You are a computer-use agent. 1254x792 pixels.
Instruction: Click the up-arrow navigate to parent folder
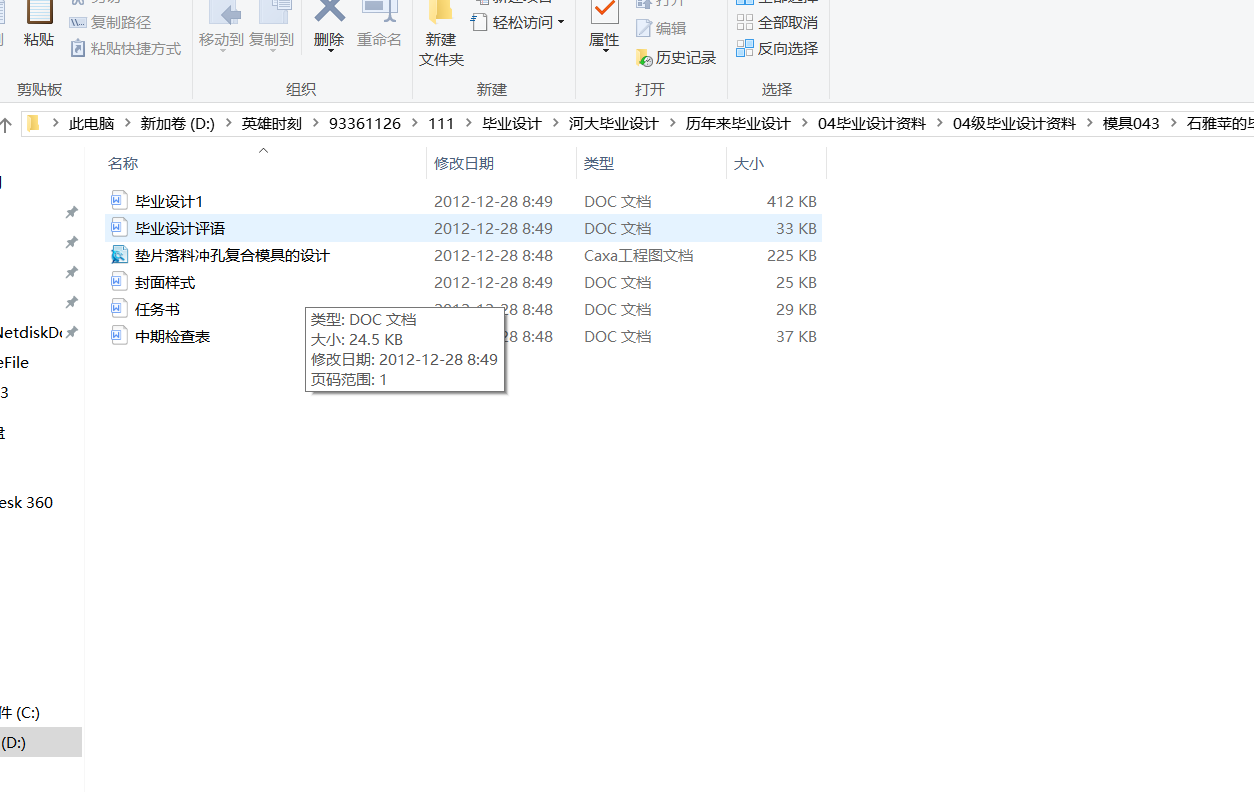pyautogui.click(x=6, y=124)
